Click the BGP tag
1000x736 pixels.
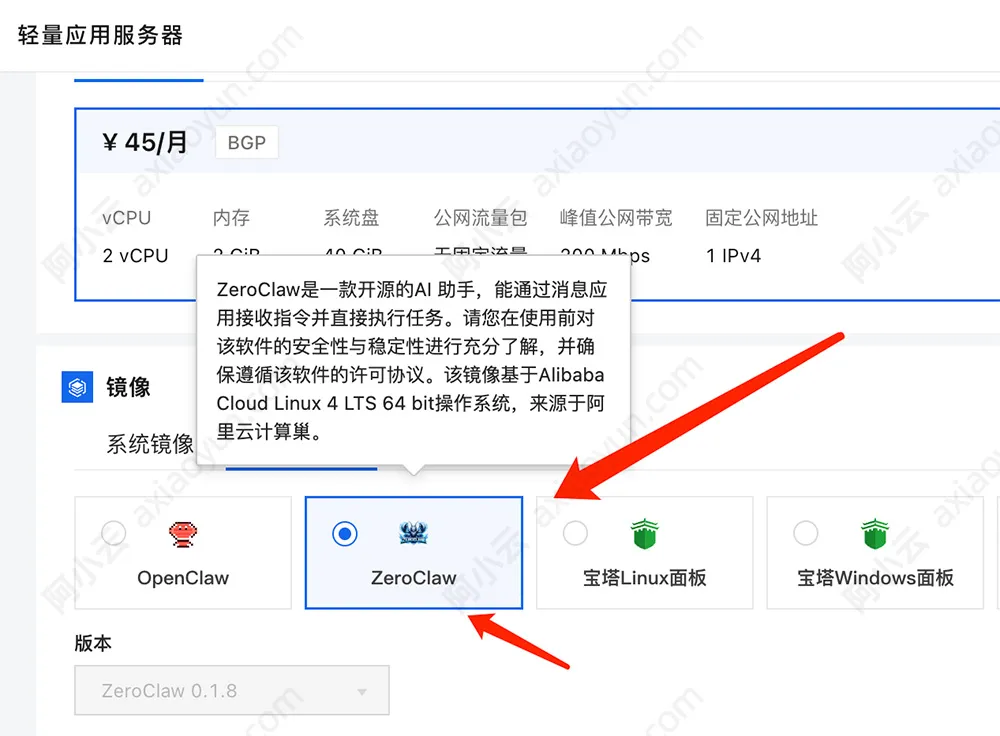(247, 142)
